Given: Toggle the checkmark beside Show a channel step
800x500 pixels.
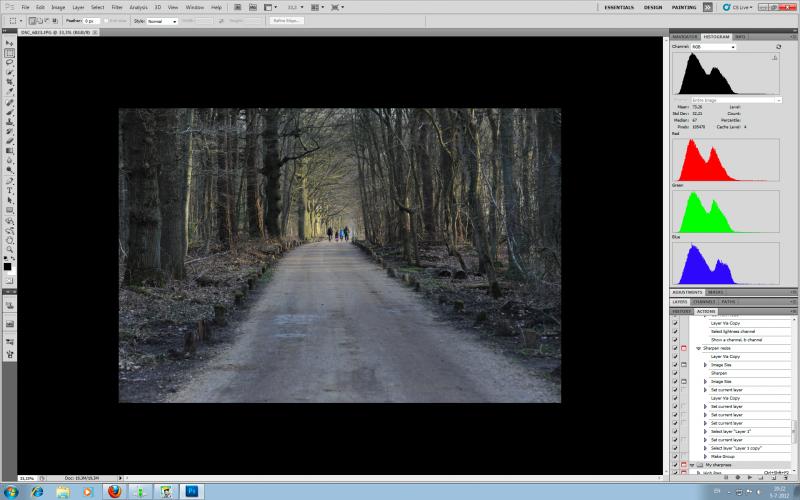Looking at the screenshot, I should [675, 340].
